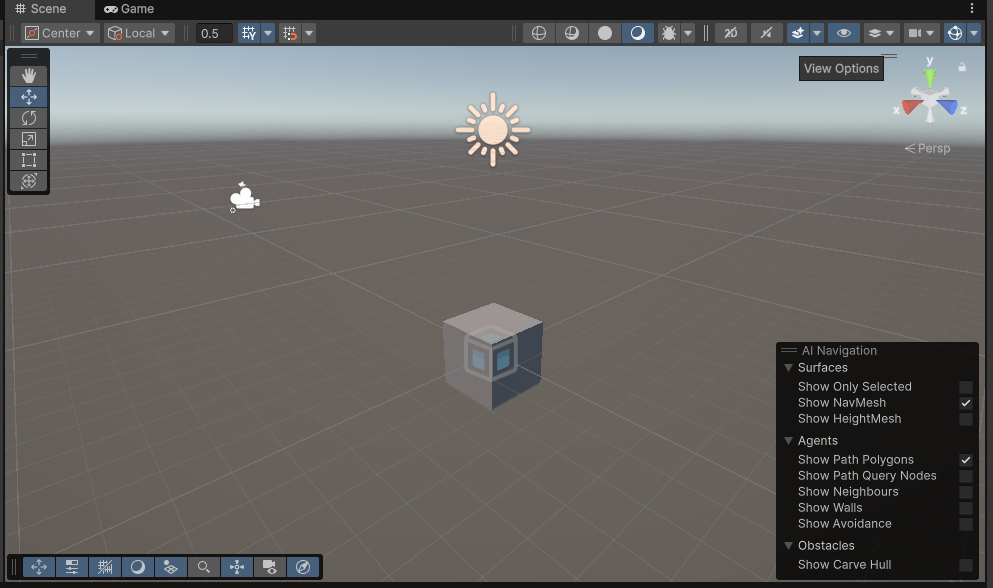The width and height of the screenshot is (993, 588).
Task: Select the combined Transform tool
Action: [28, 181]
